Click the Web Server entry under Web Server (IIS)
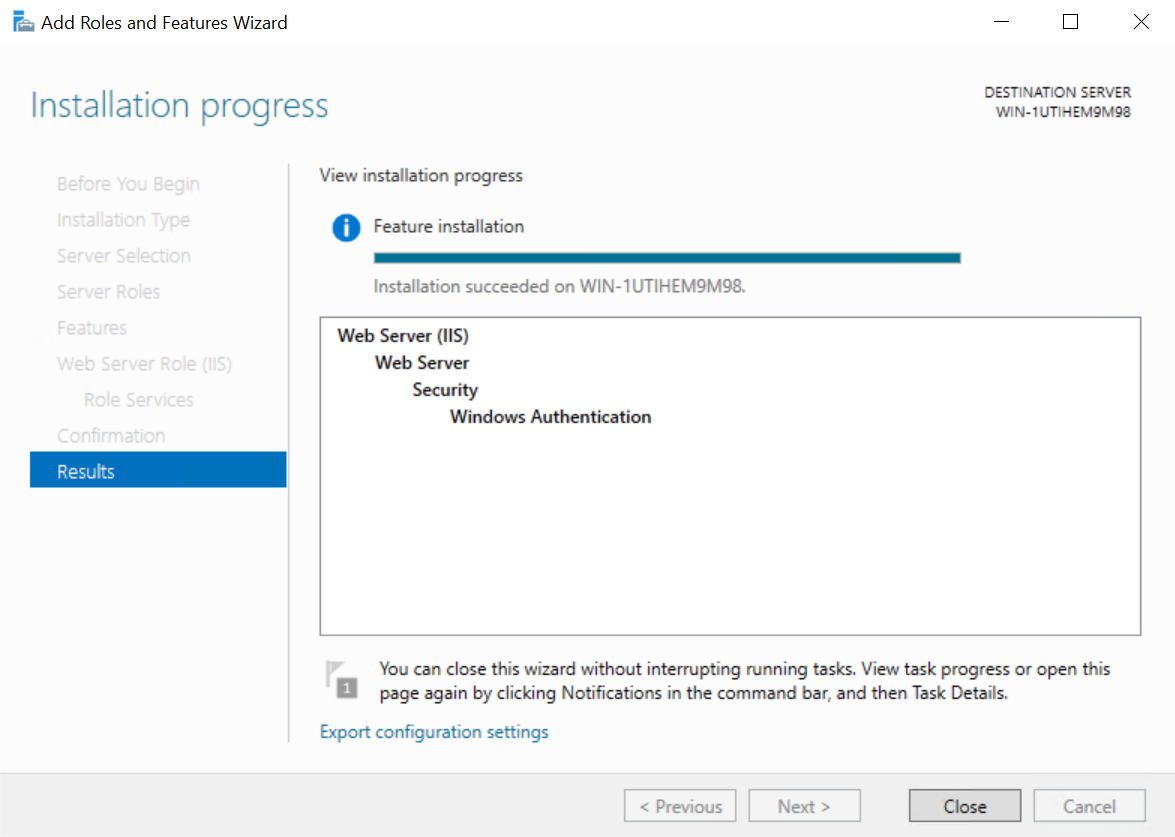Image resolution: width=1175 pixels, height=837 pixels. click(422, 363)
